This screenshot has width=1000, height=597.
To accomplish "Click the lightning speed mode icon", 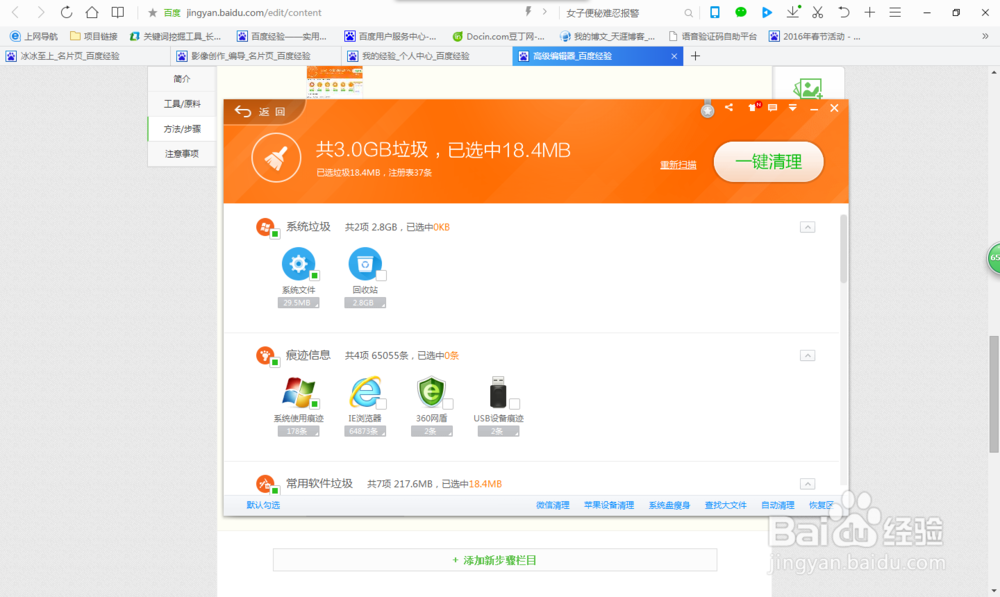I will [528, 11].
